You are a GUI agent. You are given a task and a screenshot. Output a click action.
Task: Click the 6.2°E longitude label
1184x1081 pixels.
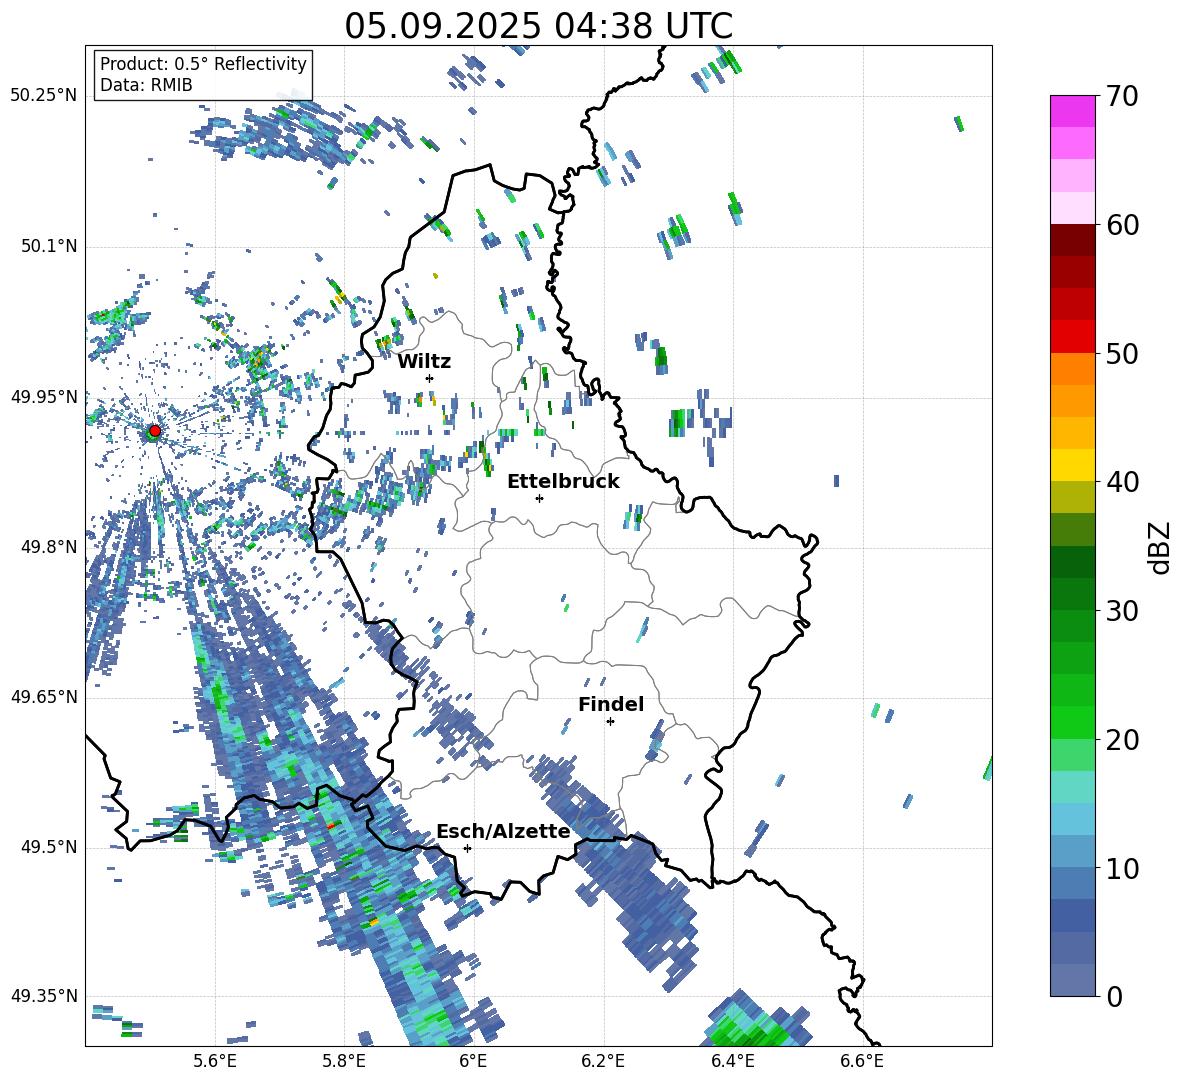pyautogui.click(x=603, y=1061)
